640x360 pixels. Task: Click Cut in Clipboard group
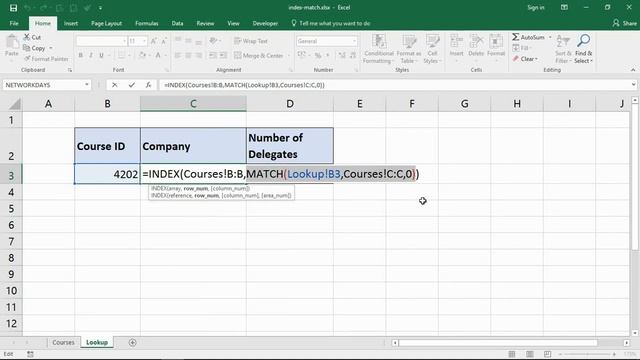32,37
